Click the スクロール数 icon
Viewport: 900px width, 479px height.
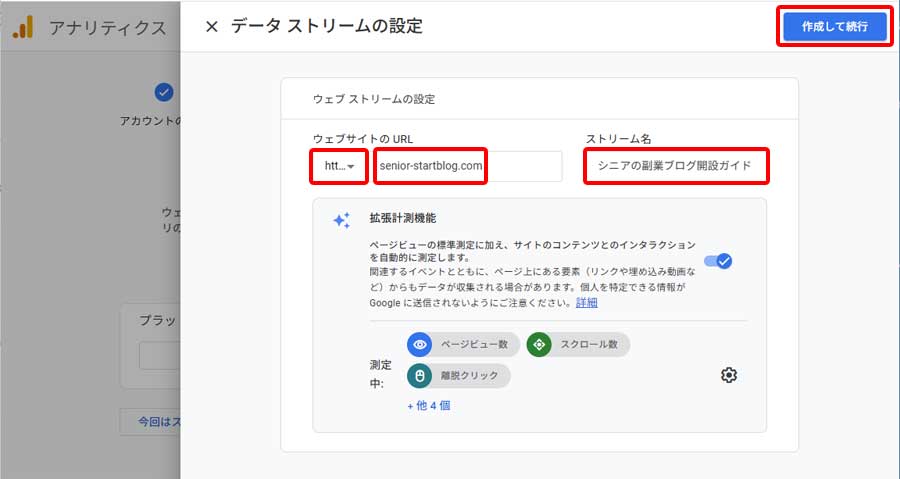(x=539, y=344)
